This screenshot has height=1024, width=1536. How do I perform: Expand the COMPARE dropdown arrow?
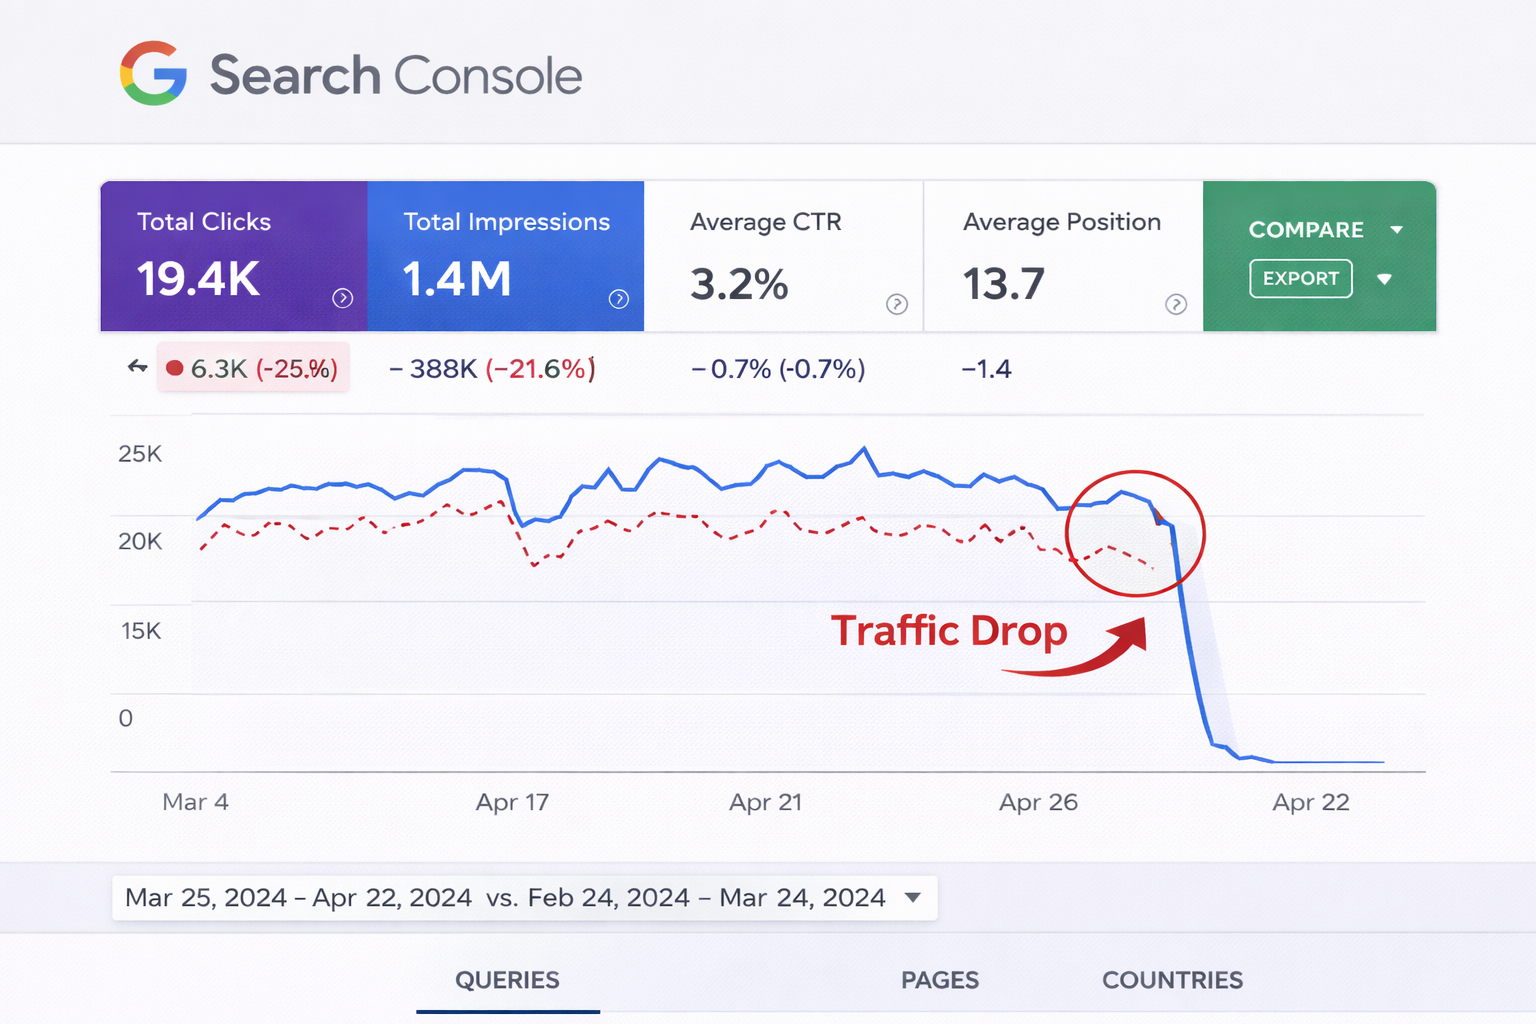tap(1397, 230)
